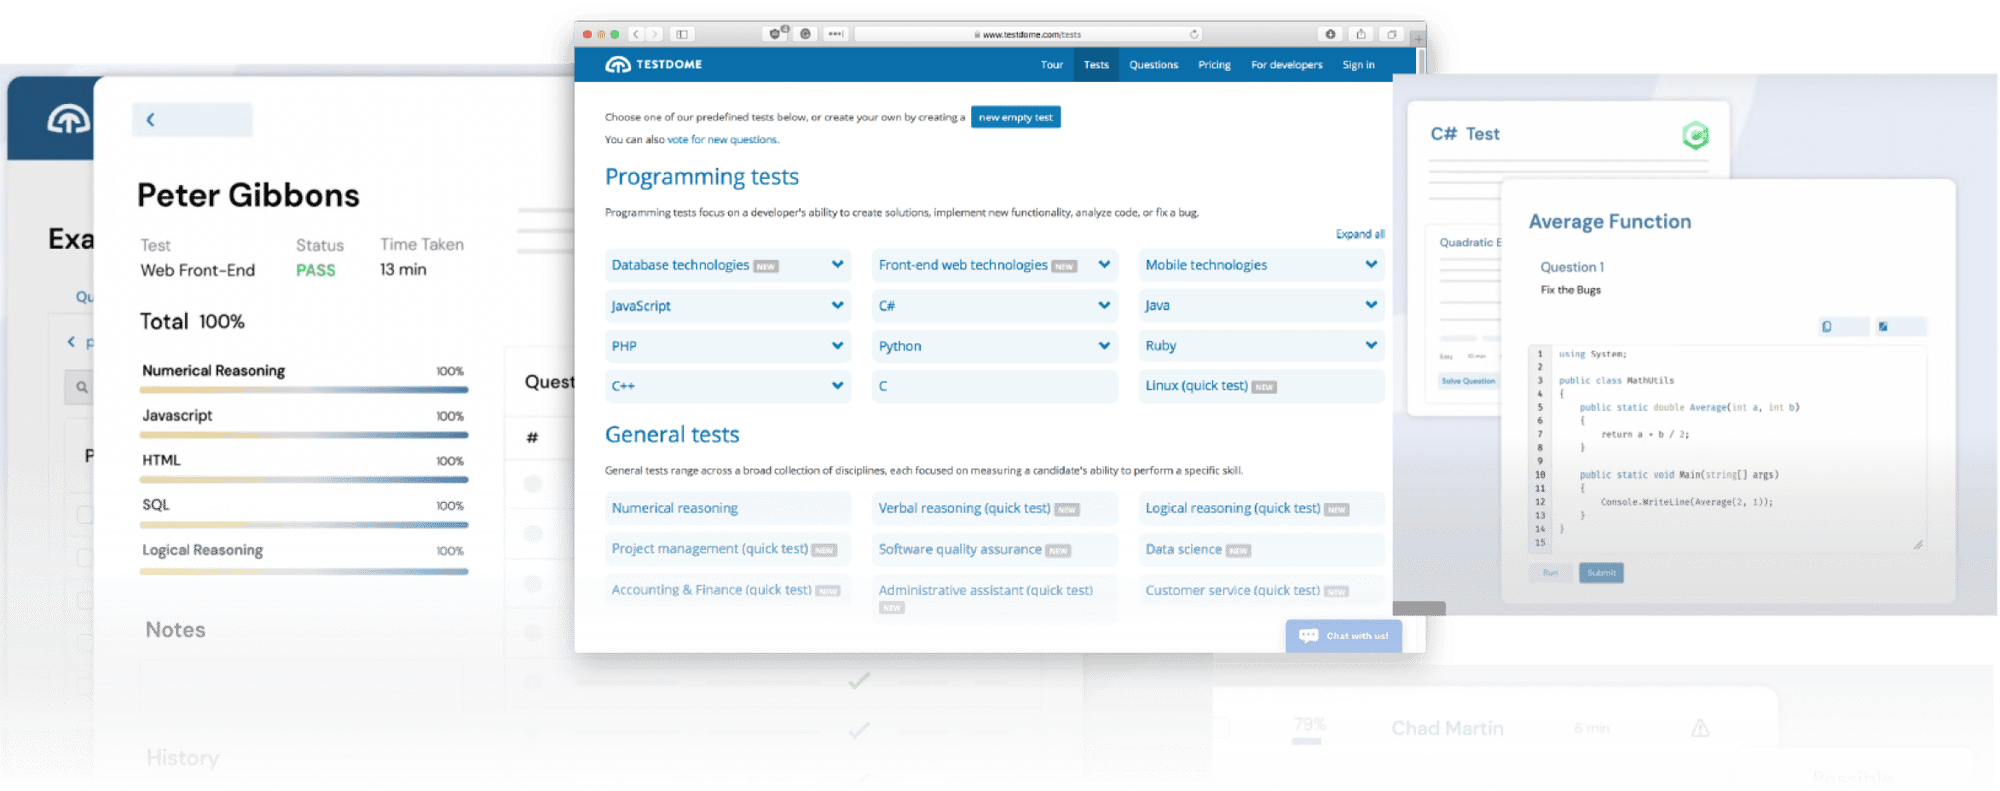Open the Chat with us button
This screenshot has width=2000, height=791.
(1343, 636)
